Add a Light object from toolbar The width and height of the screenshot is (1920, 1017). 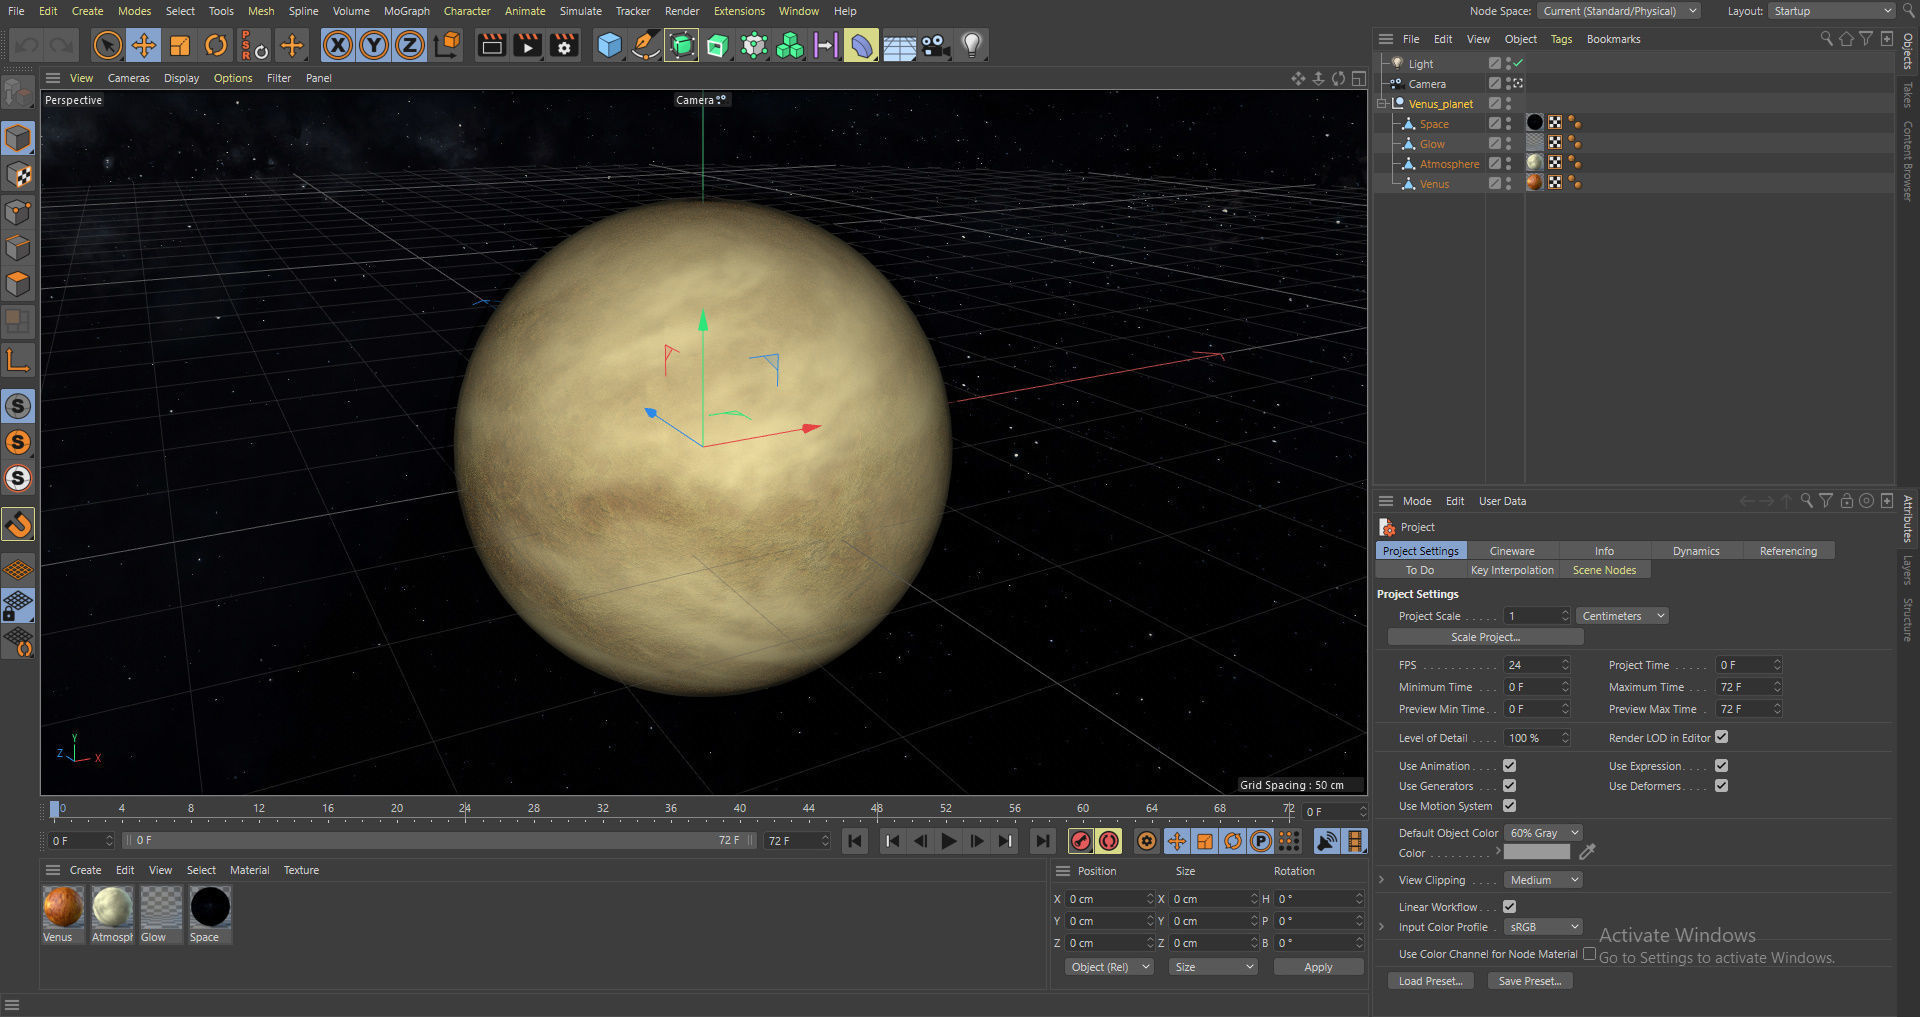point(971,45)
